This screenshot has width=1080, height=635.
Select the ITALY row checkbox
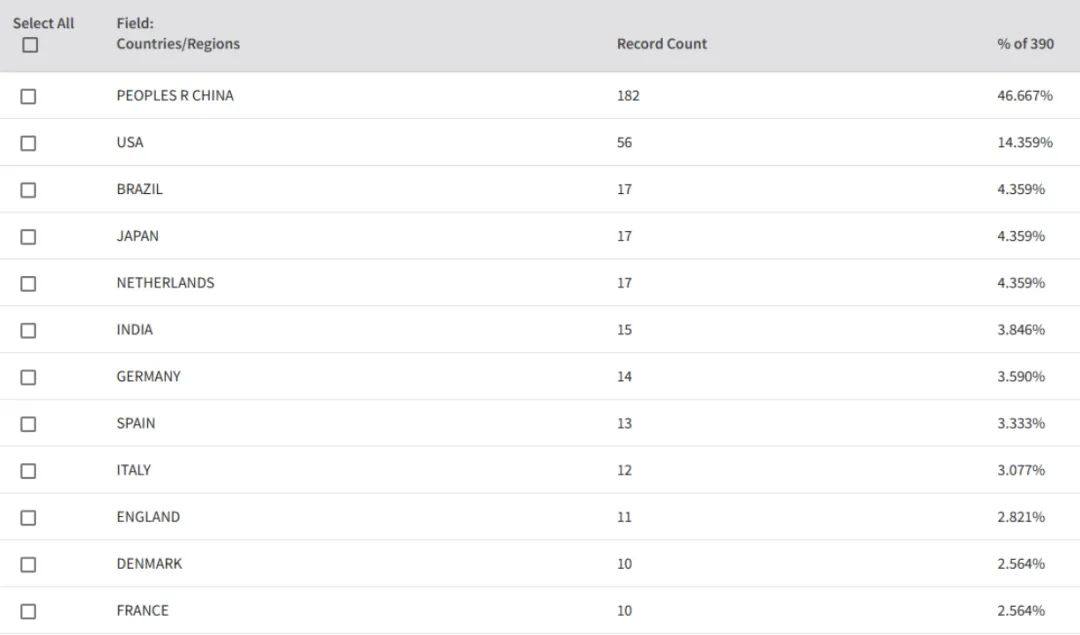click(x=28, y=471)
